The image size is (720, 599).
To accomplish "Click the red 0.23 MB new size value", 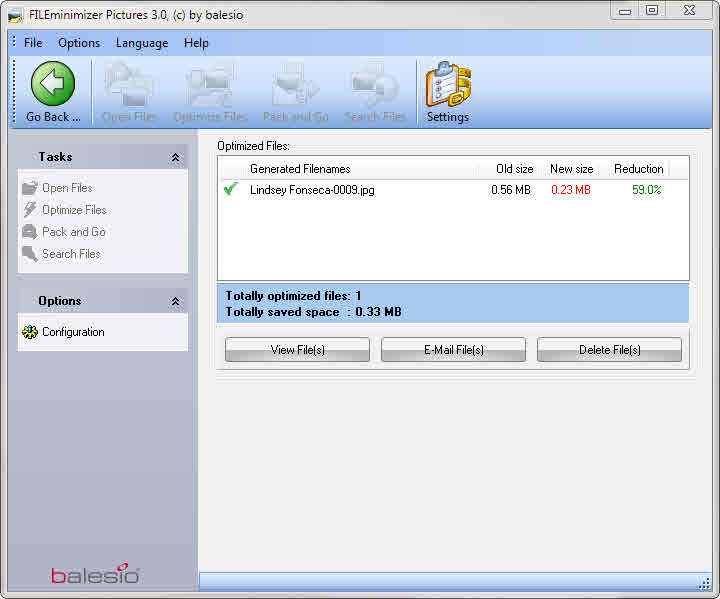I will (571, 190).
